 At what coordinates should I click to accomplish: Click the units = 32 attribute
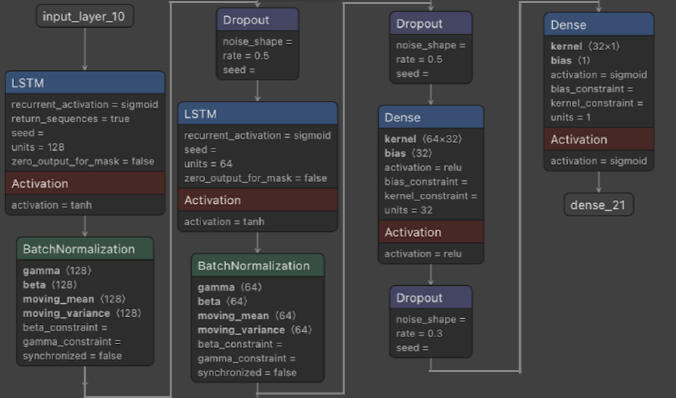[x=408, y=210]
